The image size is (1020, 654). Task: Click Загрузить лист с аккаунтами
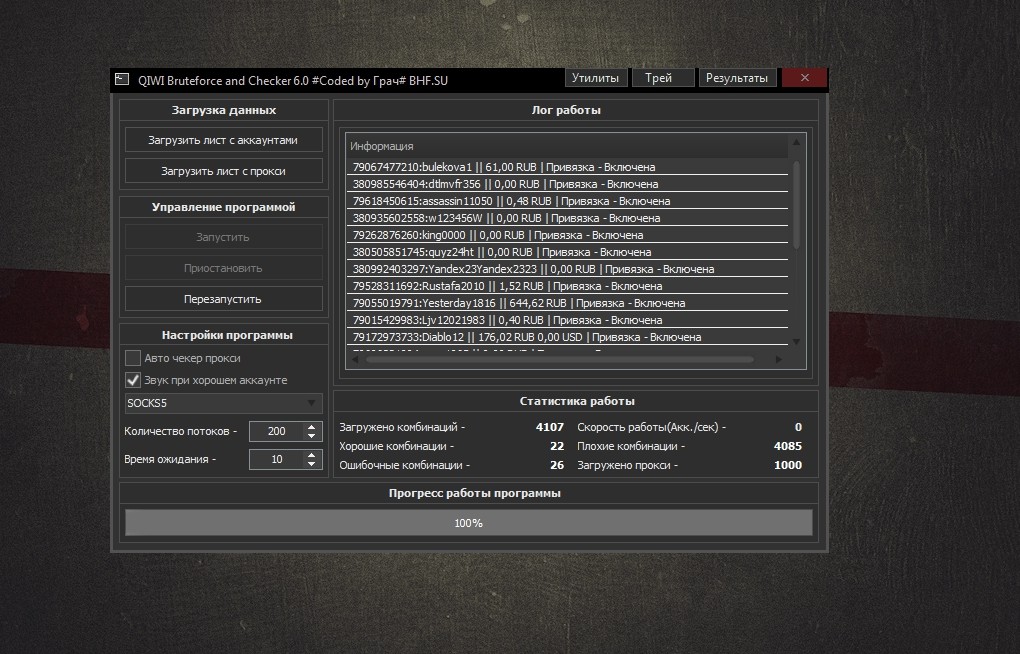[x=223, y=140]
